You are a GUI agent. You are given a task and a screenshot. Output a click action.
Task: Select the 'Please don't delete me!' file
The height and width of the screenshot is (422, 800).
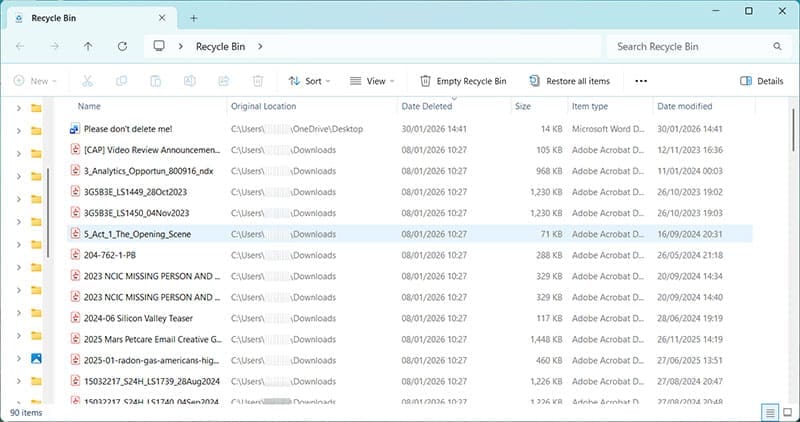[128, 129]
